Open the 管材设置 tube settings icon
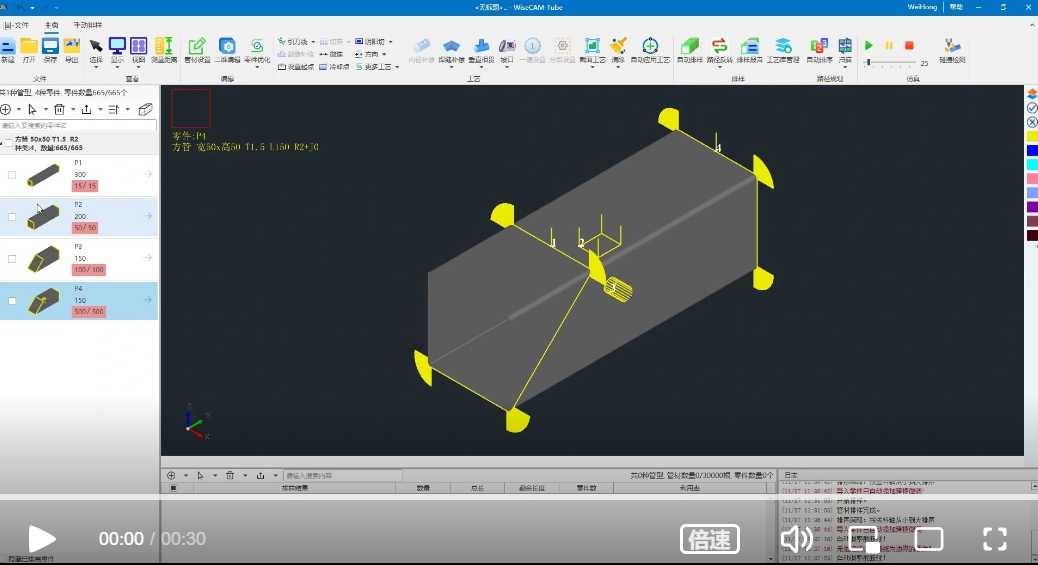The width and height of the screenshot is (1038, 565). point(197,50)
